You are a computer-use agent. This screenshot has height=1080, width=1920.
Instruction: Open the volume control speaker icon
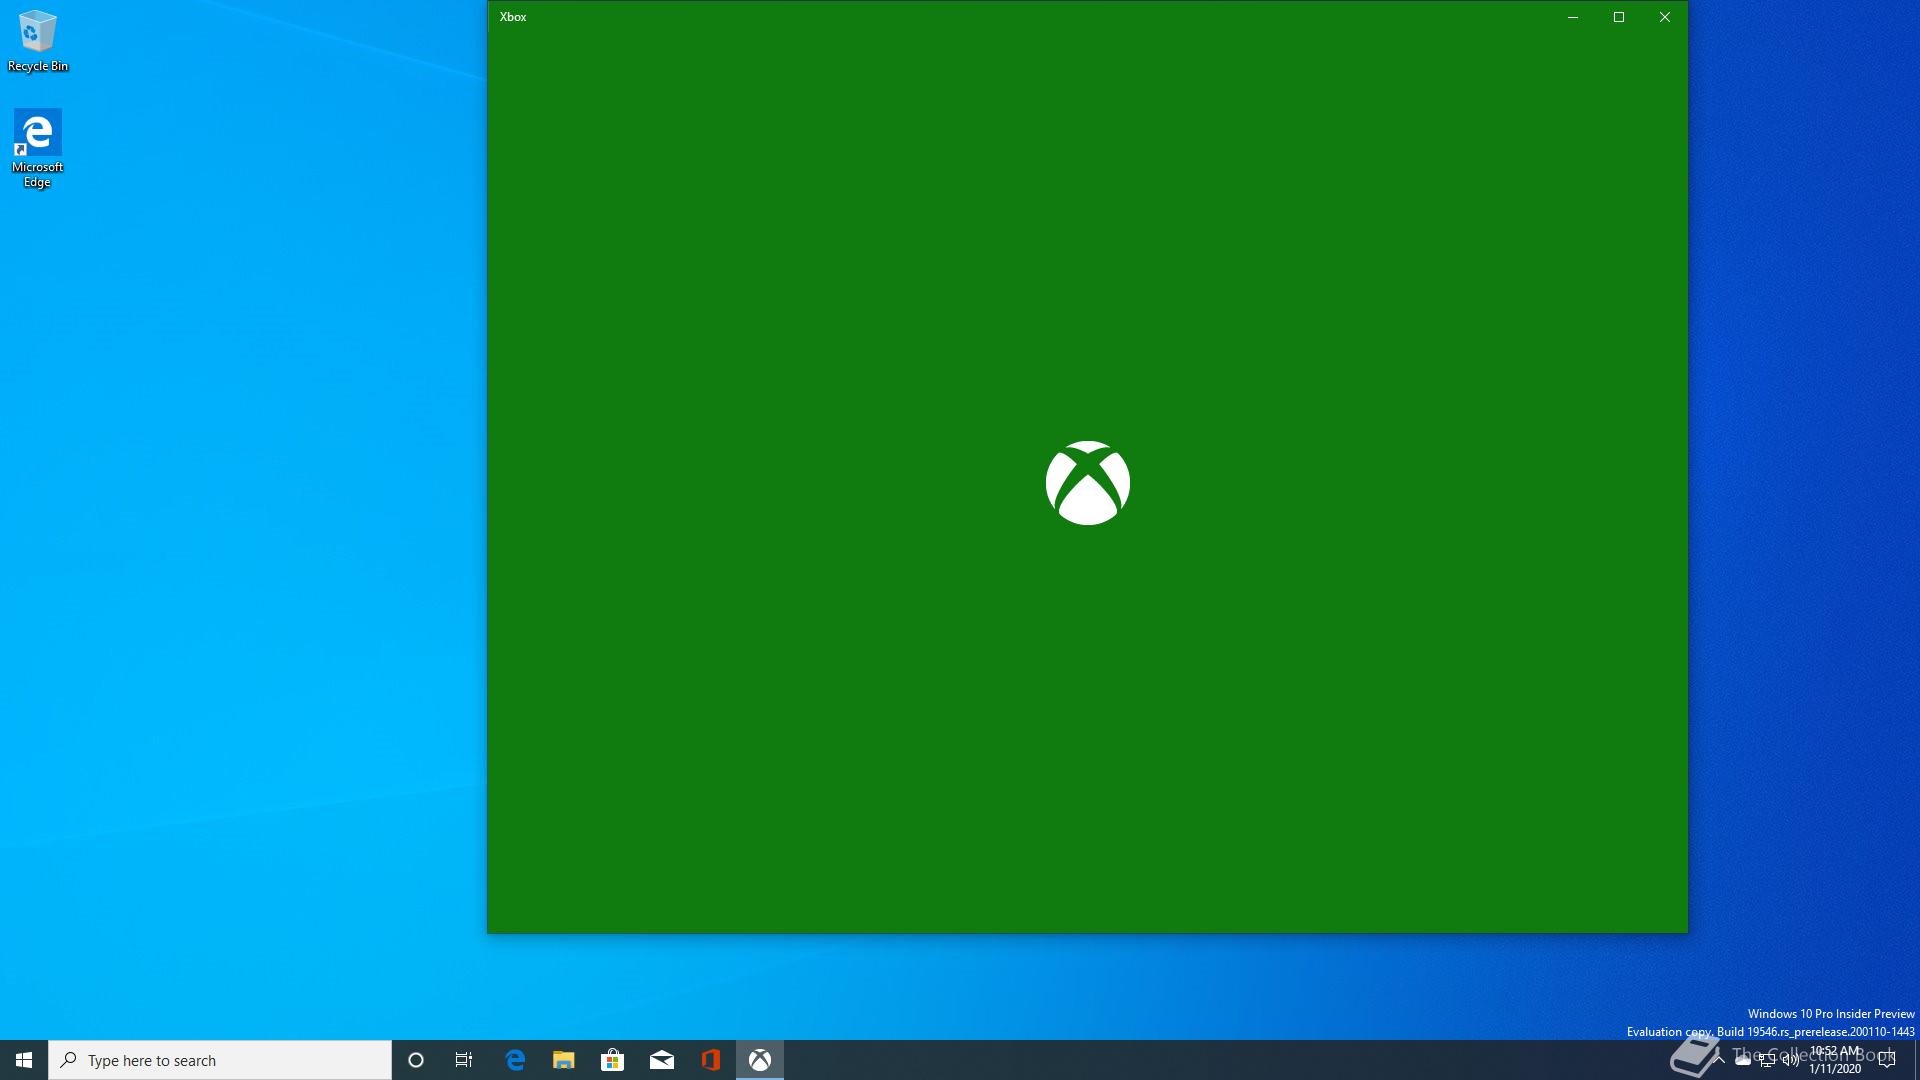(1791, 1060)
